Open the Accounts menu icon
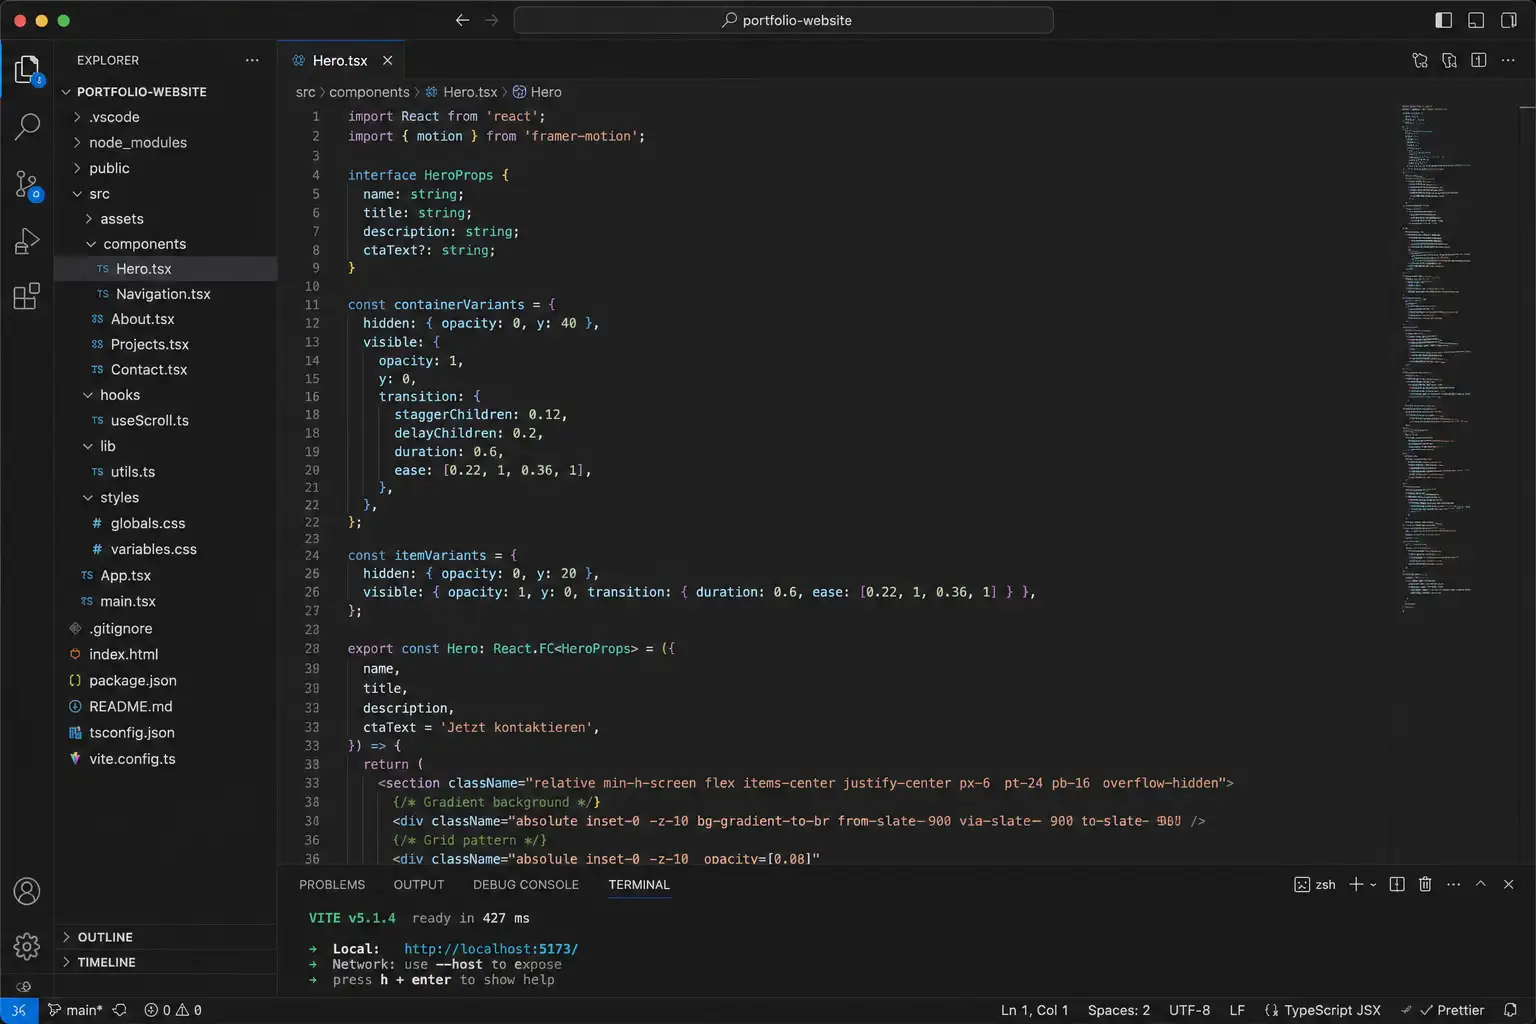Screen dimensions: 1536x1024 [x=27, y=891]
